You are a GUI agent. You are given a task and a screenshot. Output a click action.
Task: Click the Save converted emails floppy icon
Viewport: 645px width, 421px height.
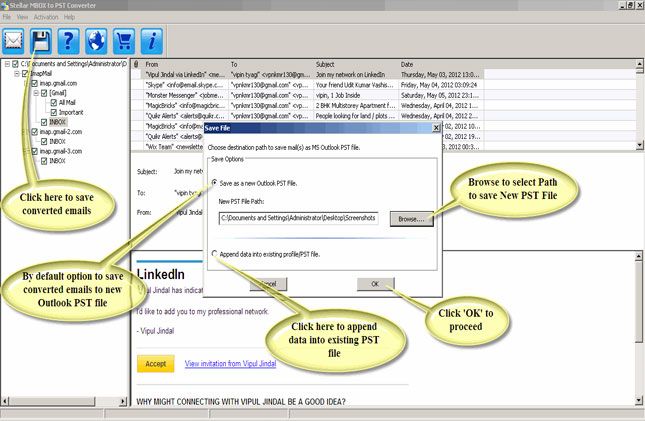pyautogui.click(x=41, y=41)
